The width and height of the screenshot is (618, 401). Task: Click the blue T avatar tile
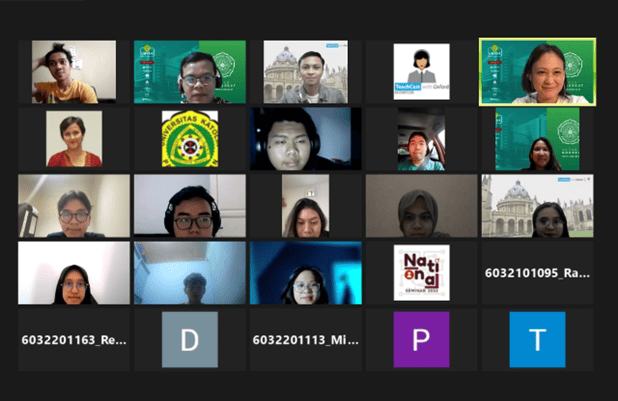point(537,339)
